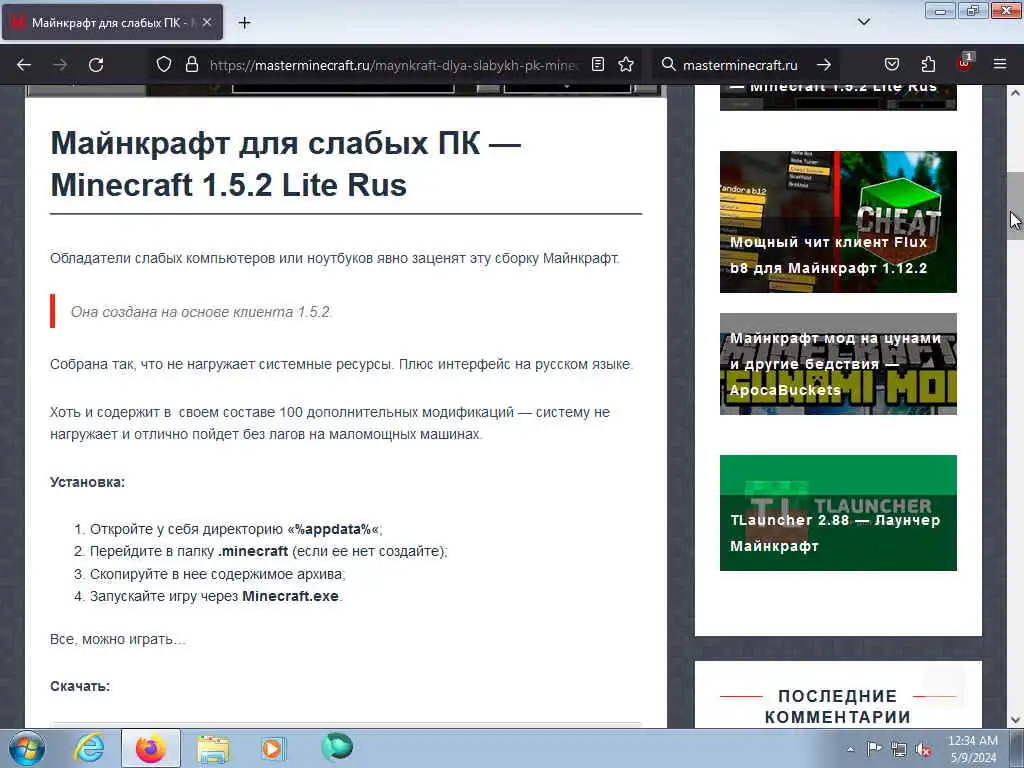Click the bold .minecraft folder name
1024x768 pixels.
pyautogui.click(x=253, y=551)
